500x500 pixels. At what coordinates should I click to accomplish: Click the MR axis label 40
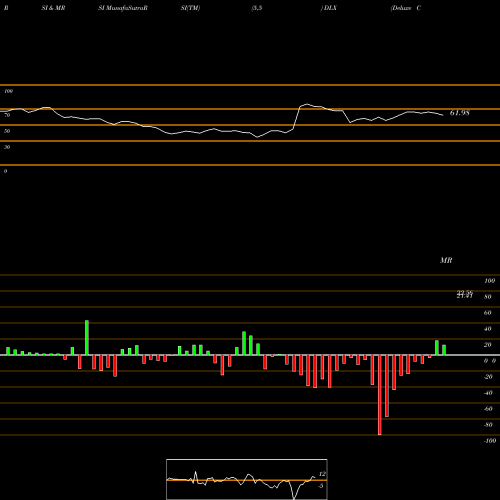(x=488, y=329)
